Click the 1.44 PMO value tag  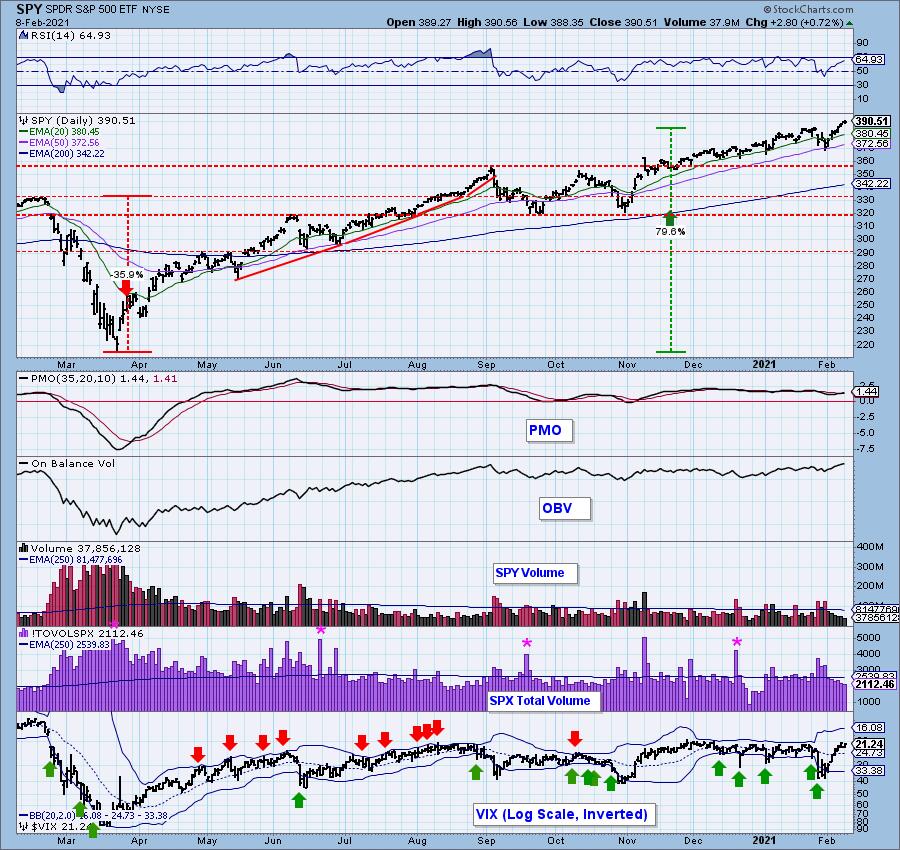pyautogui.click(x=867, y=391)
